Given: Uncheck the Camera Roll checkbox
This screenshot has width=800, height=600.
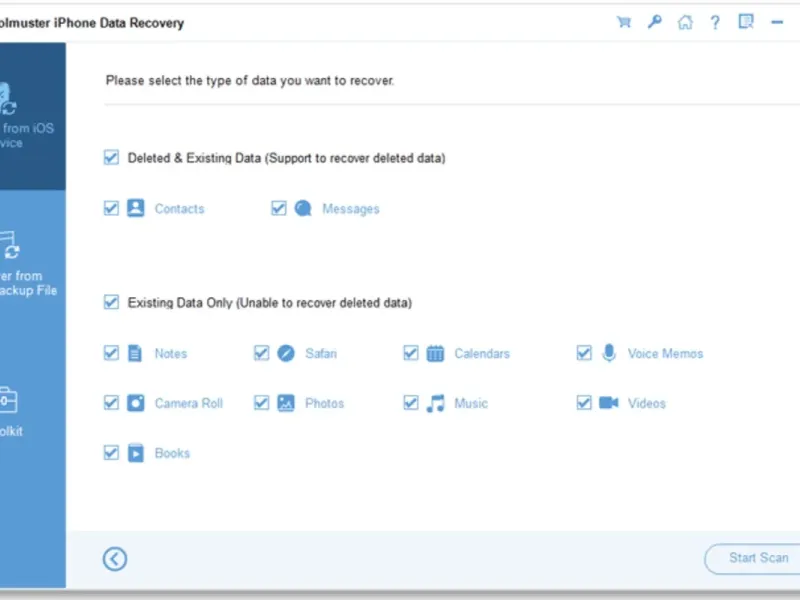Looking at the screenshot, I should [111, 403].
